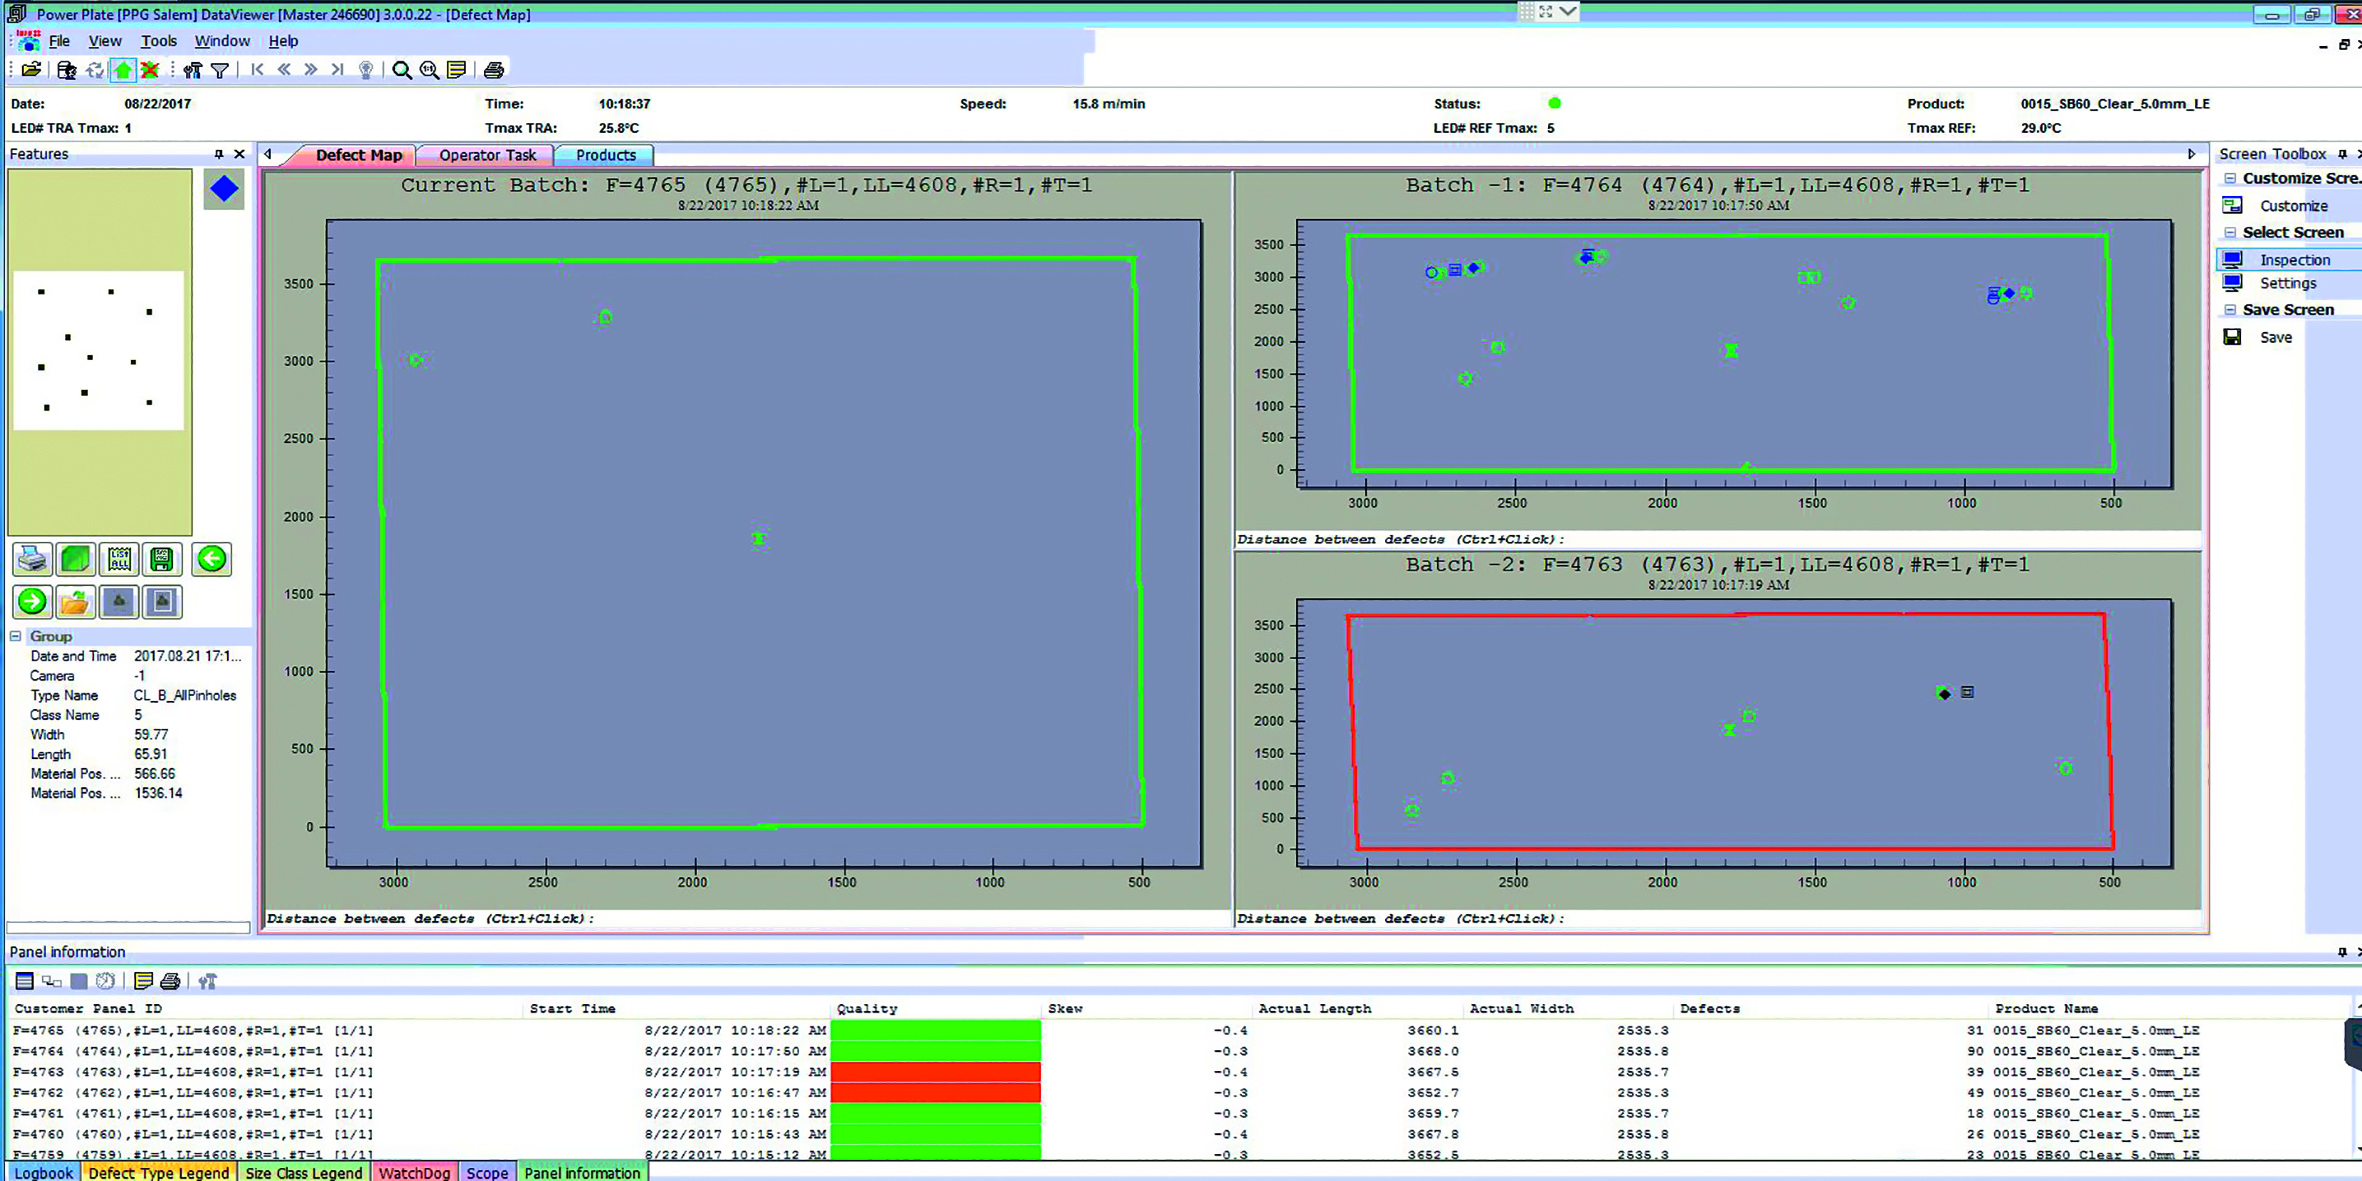The height and width of the screenshot is (1181, 2362).
Task: Collapse the Select Screen section
Action: click(x=2230, y=233)
